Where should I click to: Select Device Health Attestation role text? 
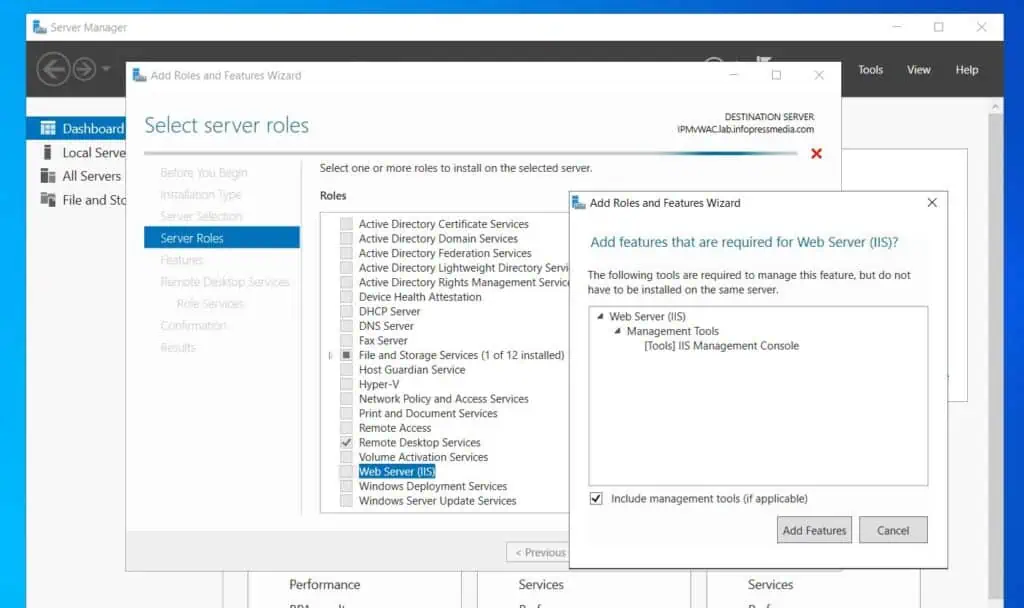click(420, 296)
